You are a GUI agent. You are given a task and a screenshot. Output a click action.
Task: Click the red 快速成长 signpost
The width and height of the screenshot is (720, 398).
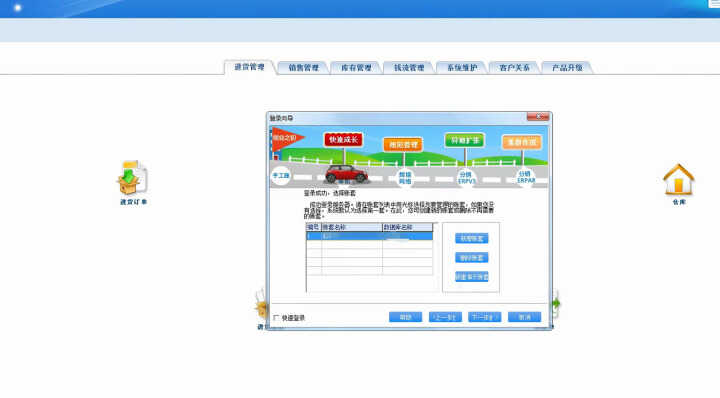343,140
